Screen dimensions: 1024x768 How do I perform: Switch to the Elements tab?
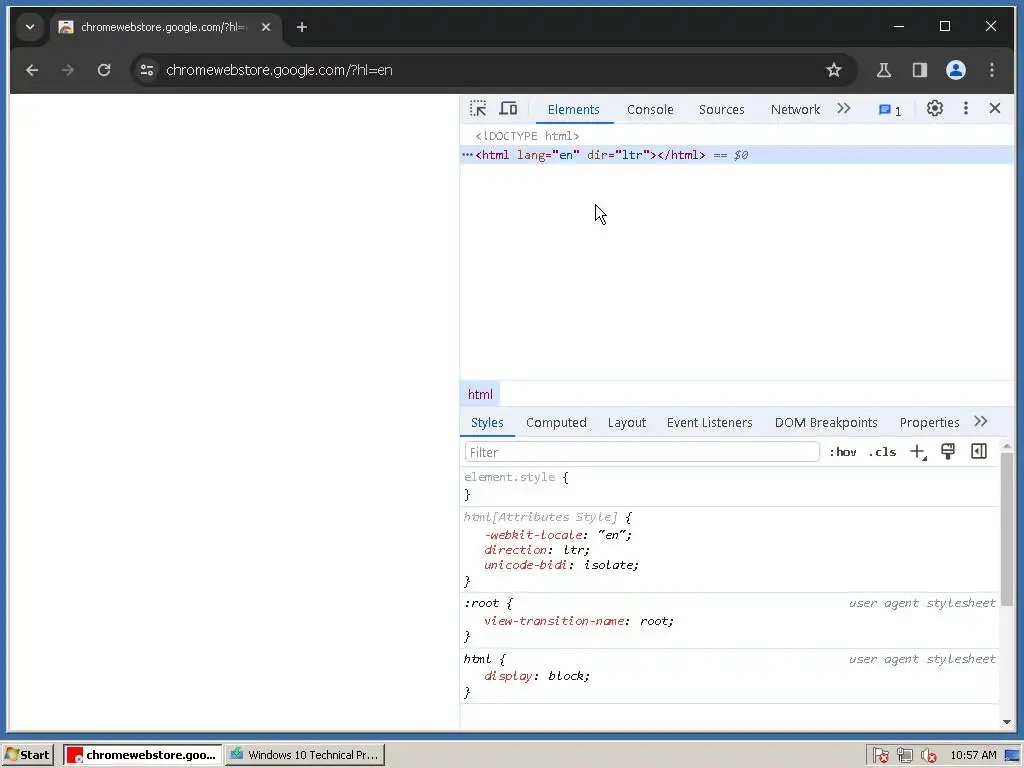(573, 110)
